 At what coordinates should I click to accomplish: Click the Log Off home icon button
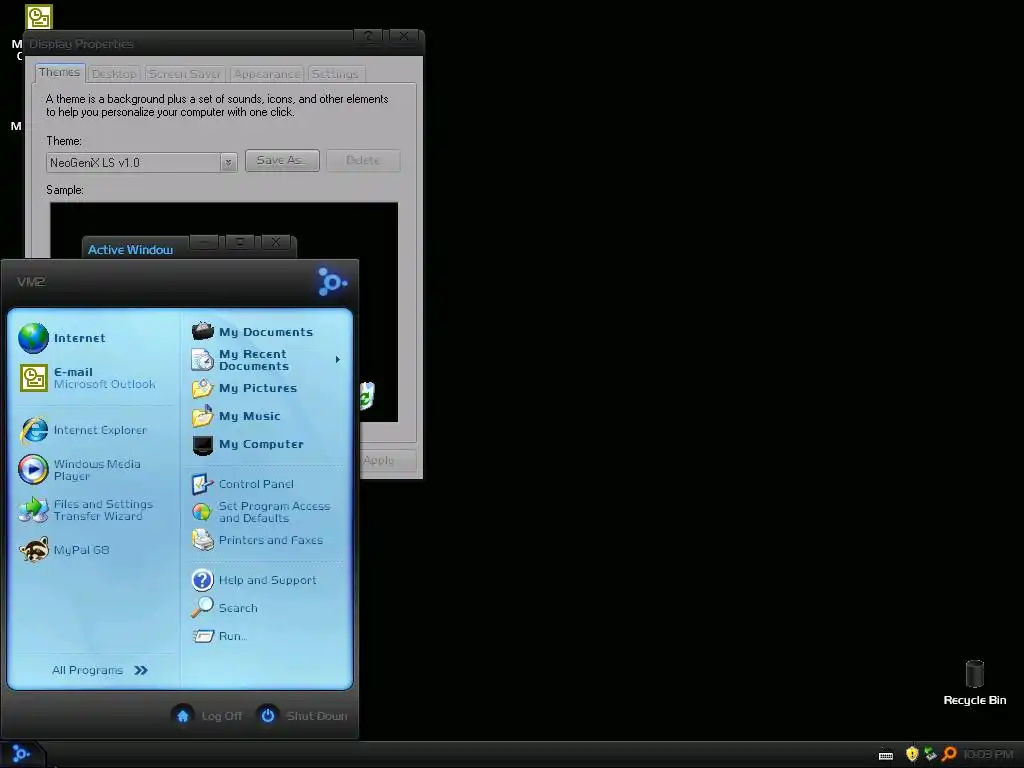[183, 716]
